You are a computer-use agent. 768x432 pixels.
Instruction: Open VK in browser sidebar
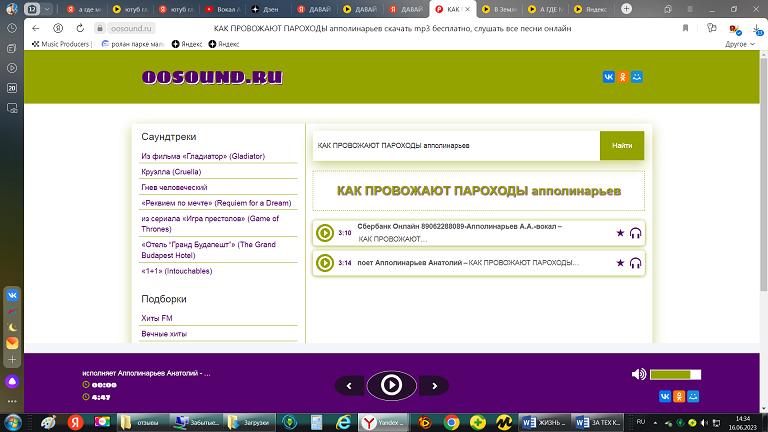(x=12, y=295)
